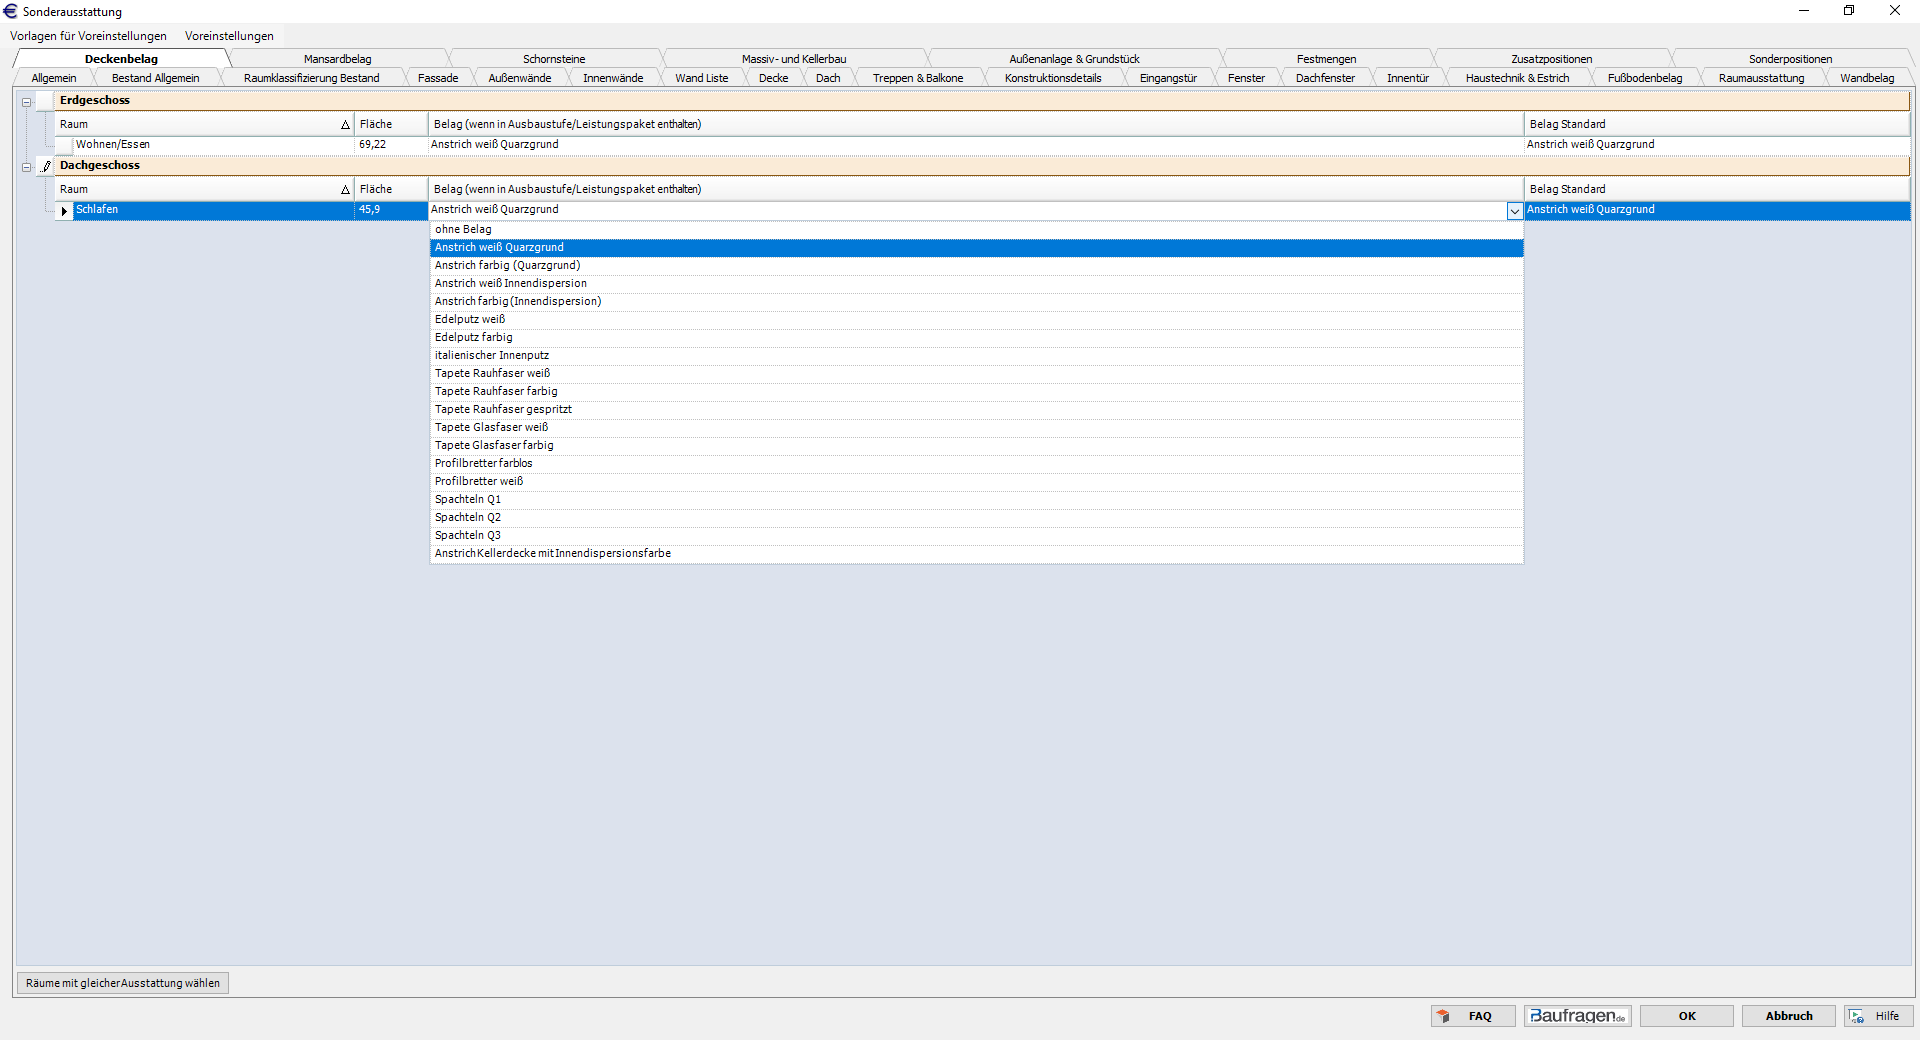
Task: Collapse the Dachgeschoss group
Action: click(27, 167)
